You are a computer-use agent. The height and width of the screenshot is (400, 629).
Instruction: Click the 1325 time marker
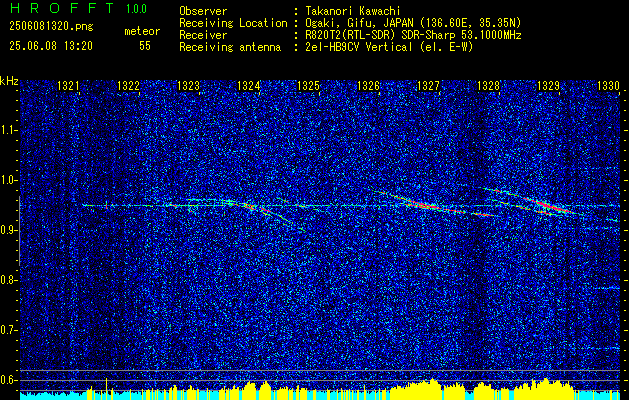[x=308, y=86]
